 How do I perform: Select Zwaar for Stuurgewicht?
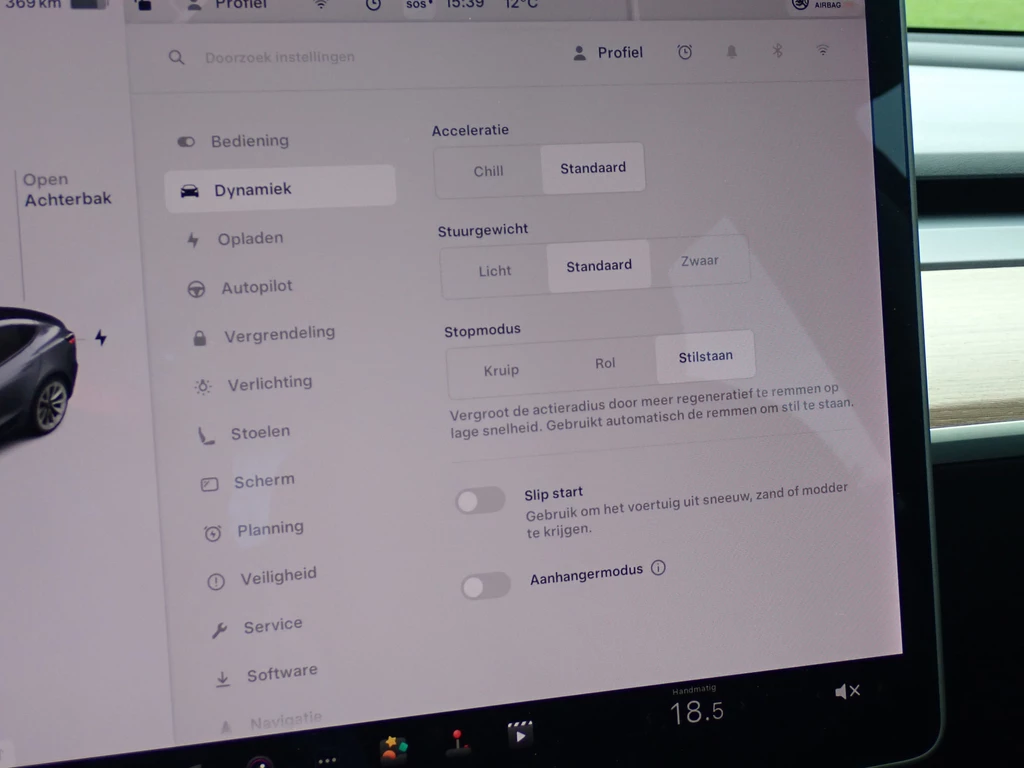699,261
